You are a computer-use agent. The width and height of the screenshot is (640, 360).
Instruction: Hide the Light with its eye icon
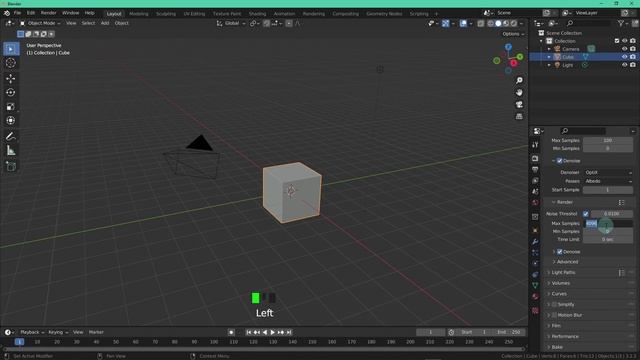[x=624, y=65]
